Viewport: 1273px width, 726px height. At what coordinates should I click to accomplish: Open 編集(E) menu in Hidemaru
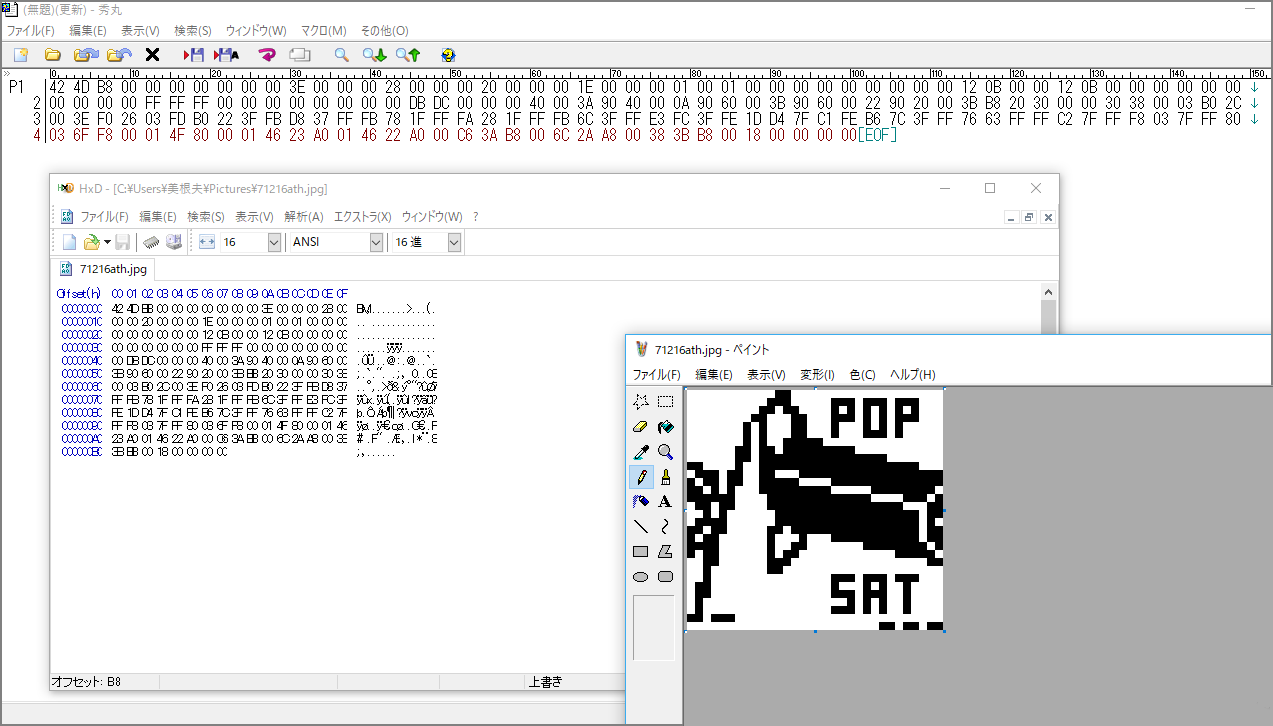88,31
